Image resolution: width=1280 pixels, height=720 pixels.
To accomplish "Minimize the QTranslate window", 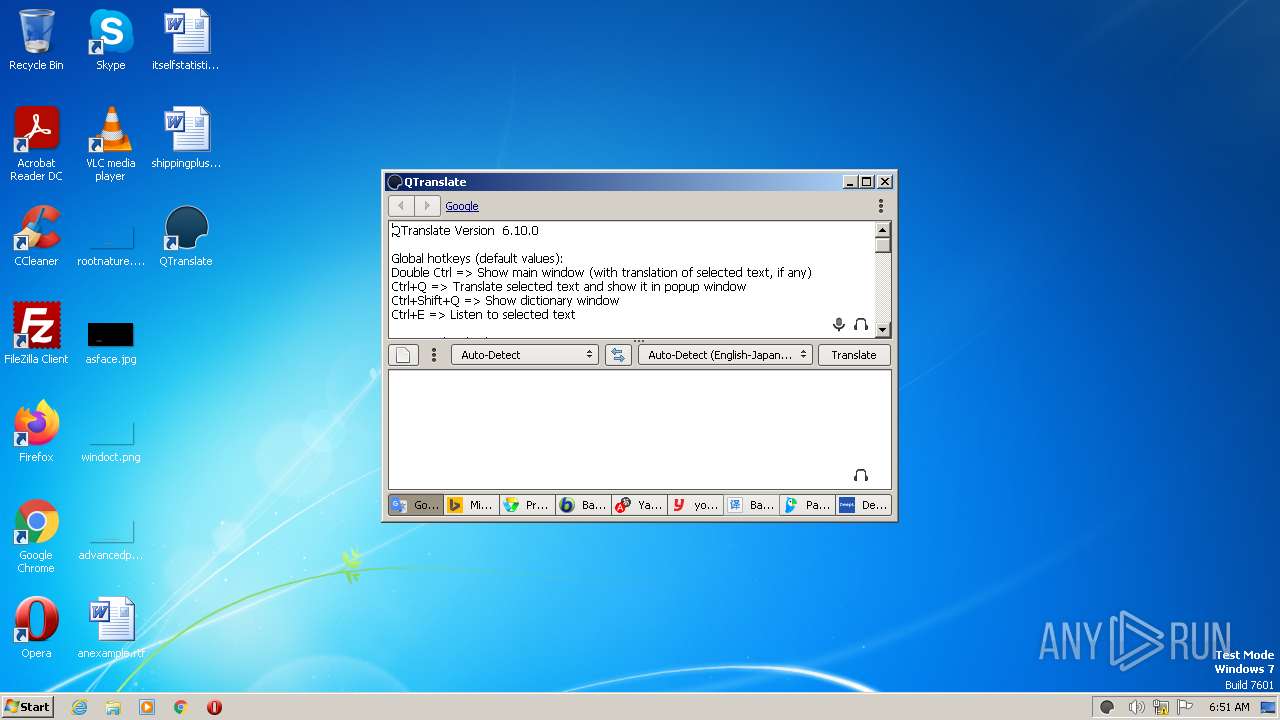I will click(x=850, y=182).
